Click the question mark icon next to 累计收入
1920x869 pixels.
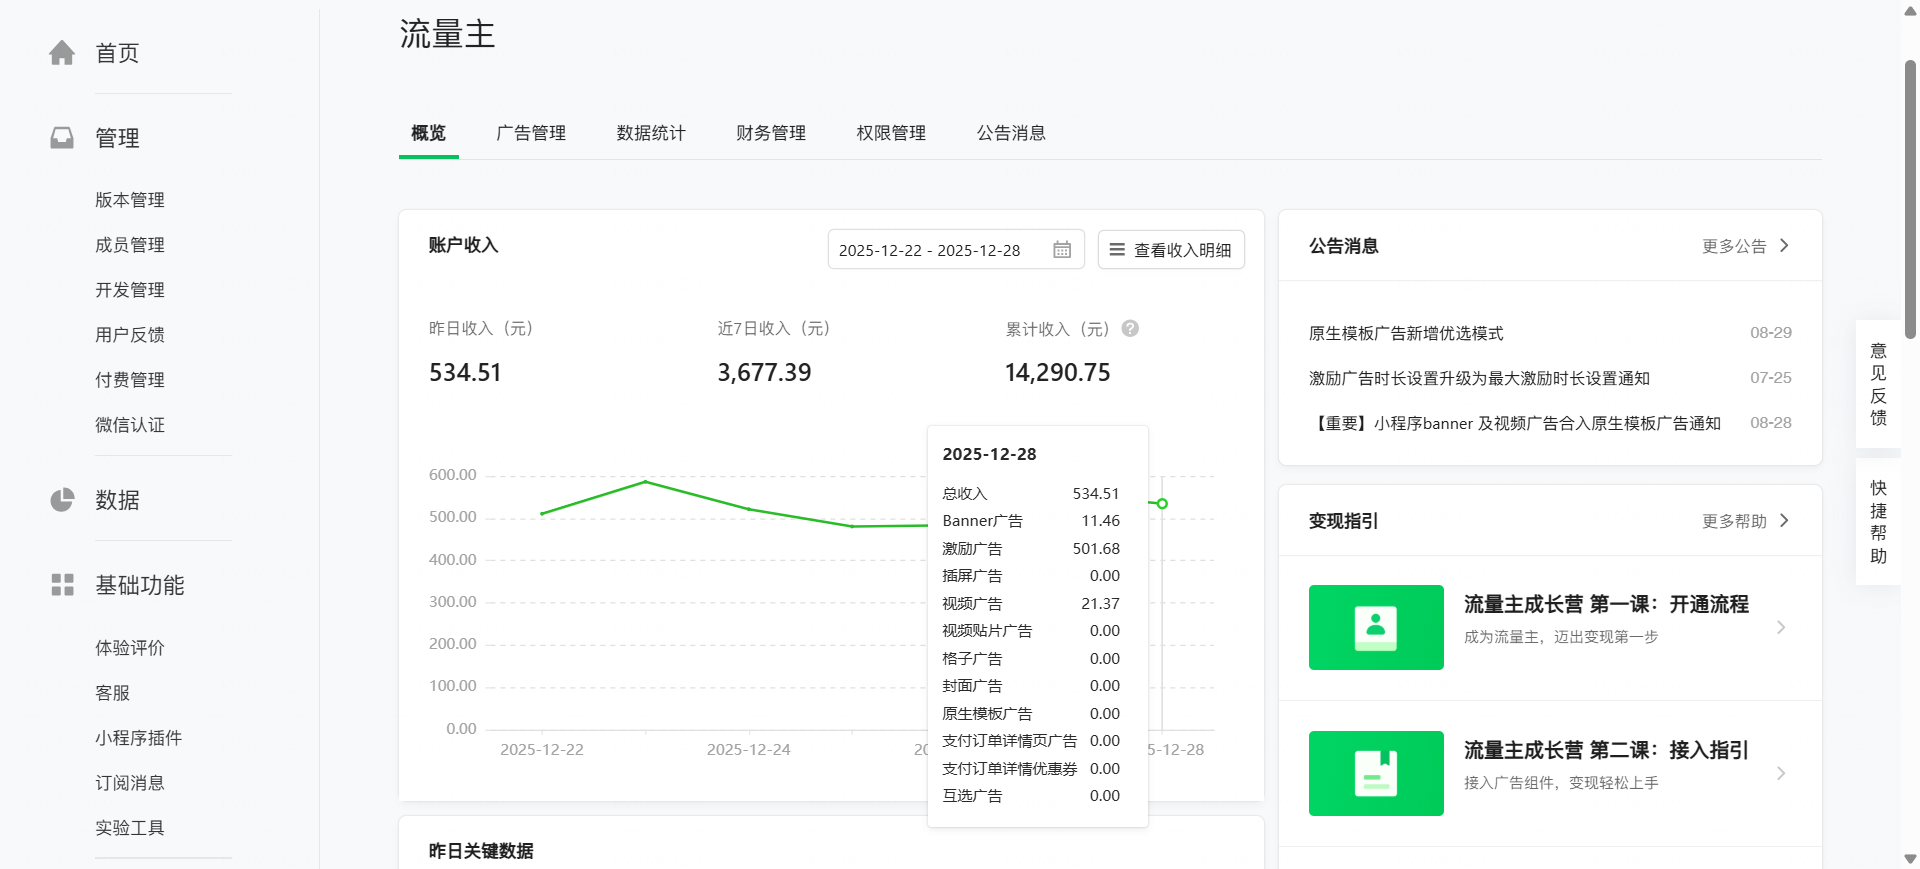[x=1130, y=329]
